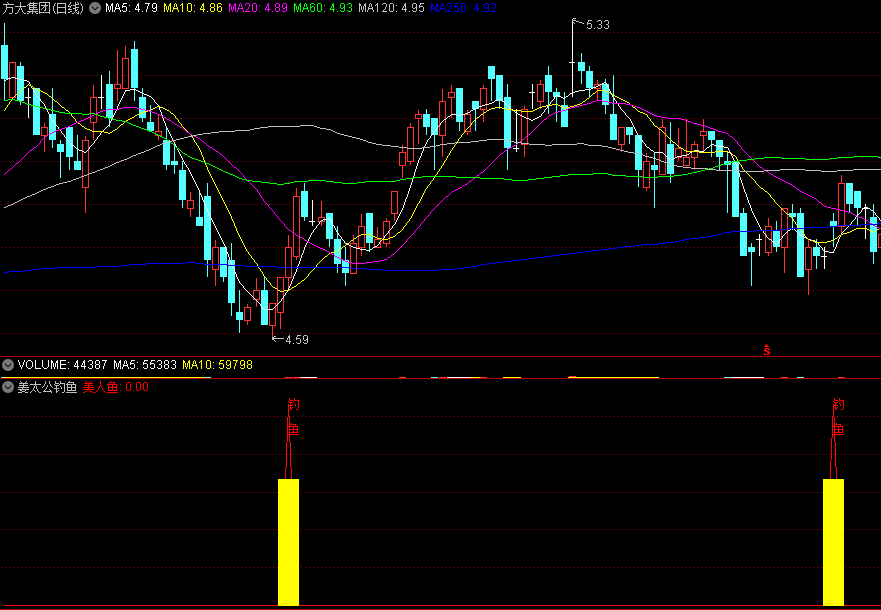Click the 4.59 low price marker
Image resolution: width=881 pixels, height=610 pixels.
(297, 340)
